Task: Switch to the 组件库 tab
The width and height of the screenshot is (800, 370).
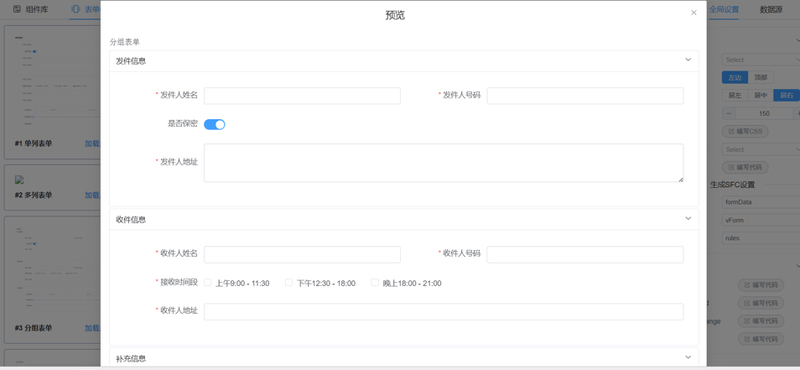Action: (x=31, y=9)
